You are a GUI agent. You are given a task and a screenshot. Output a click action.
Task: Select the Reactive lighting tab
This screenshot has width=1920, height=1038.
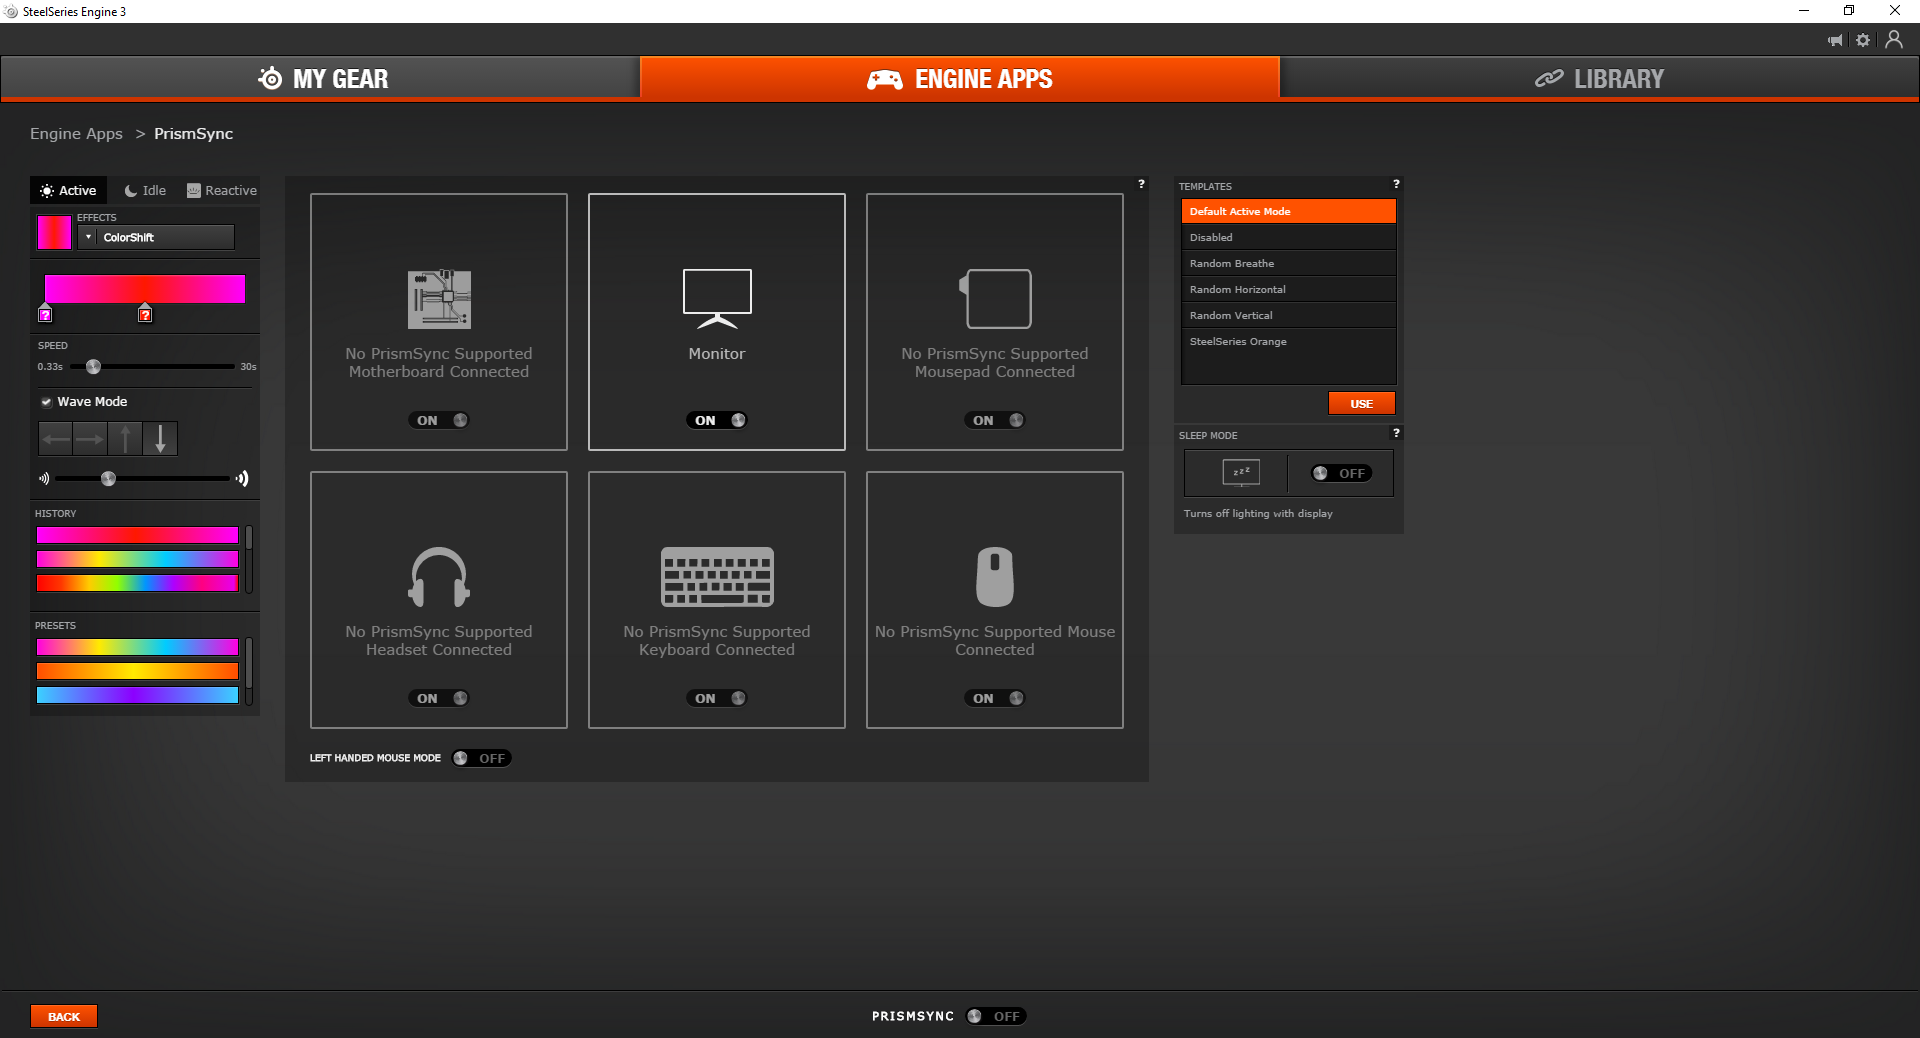click(222, 190)
